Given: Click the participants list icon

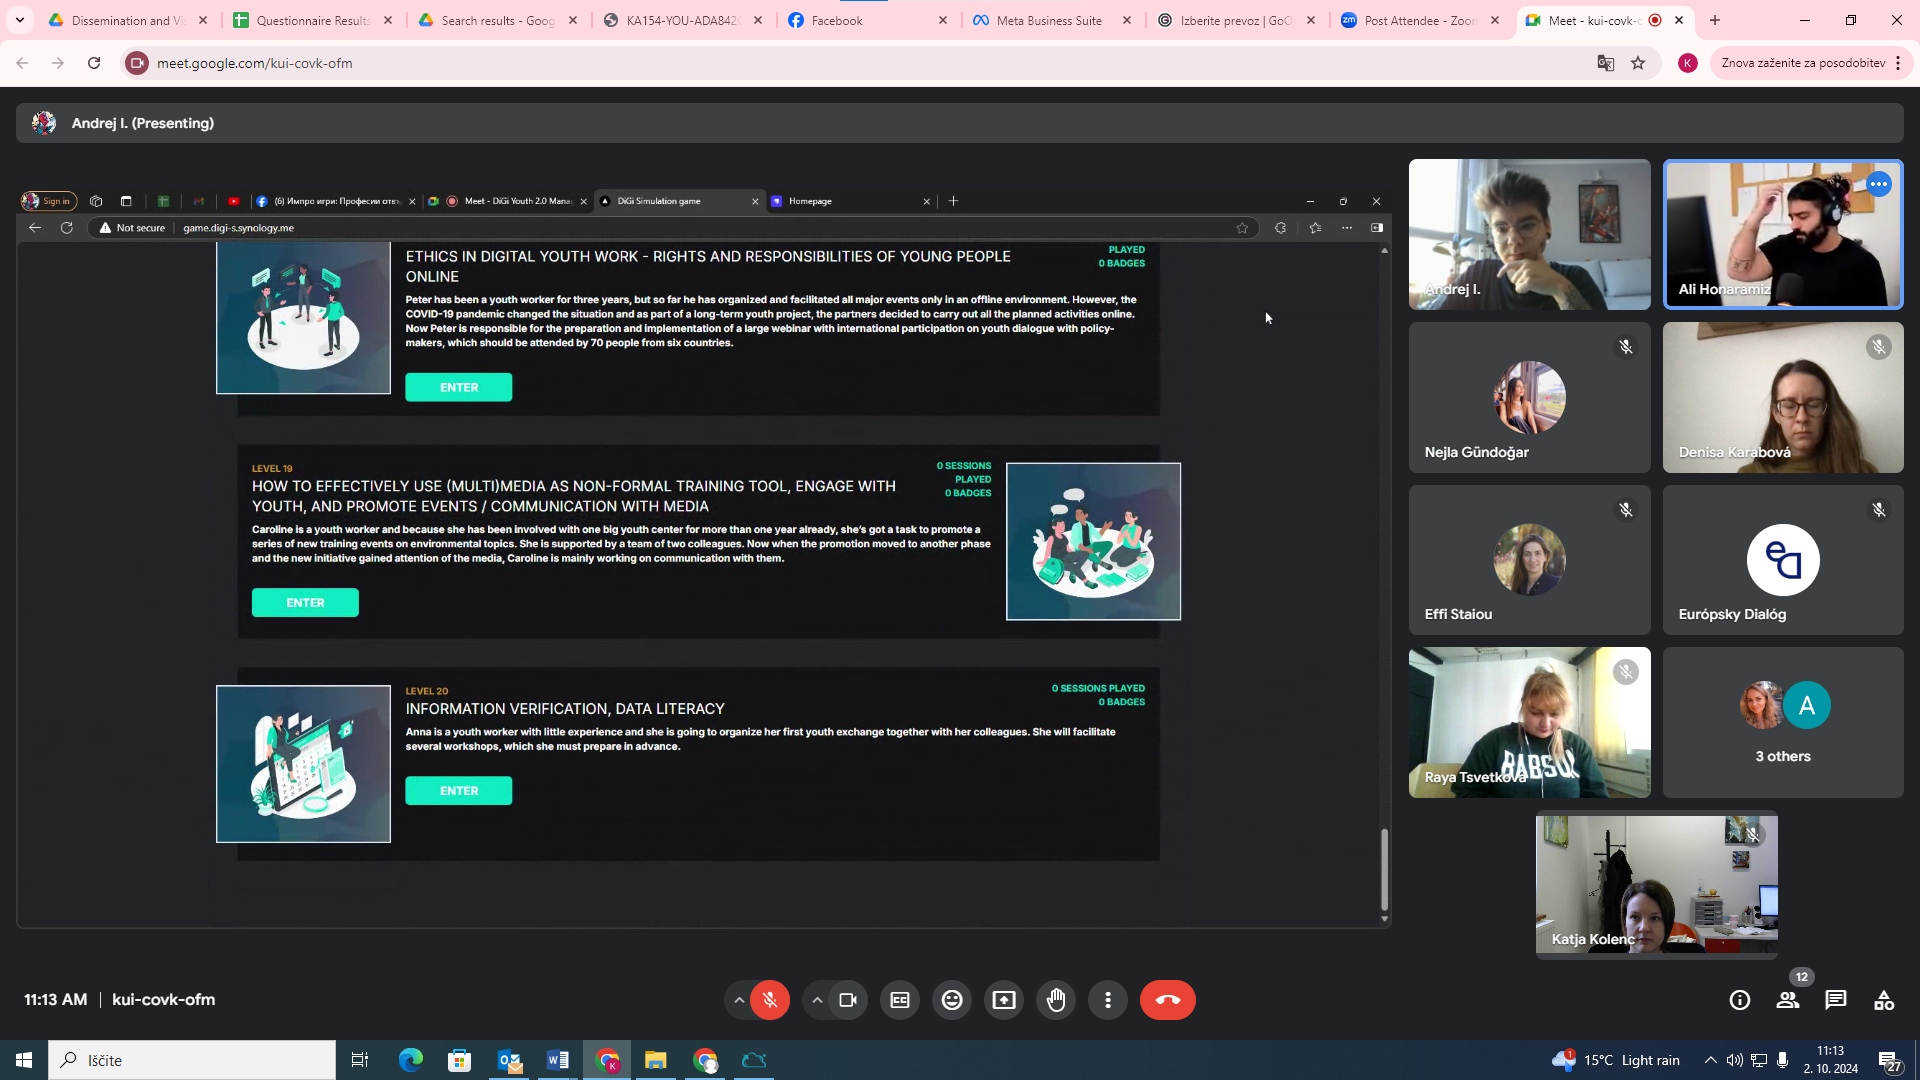Looking at the screenshot, I should (x=1788, y=1000).
